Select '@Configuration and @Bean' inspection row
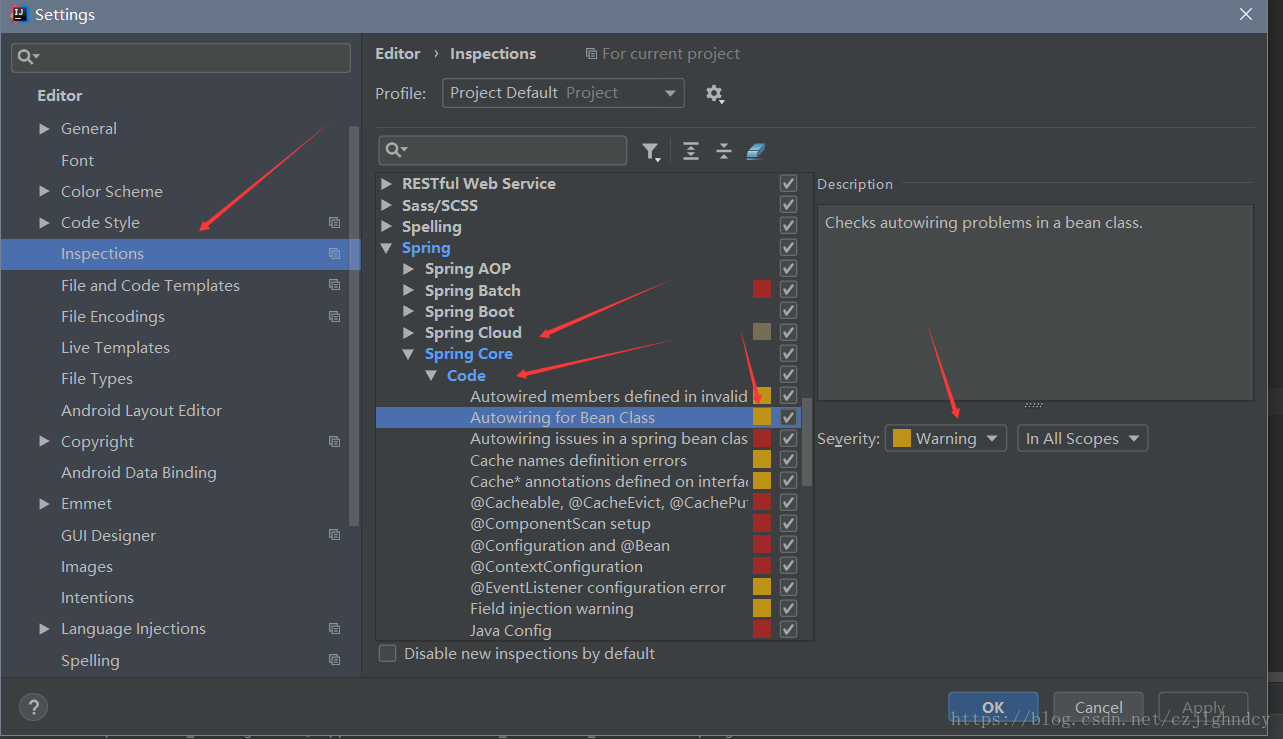 tap(570, 545)
